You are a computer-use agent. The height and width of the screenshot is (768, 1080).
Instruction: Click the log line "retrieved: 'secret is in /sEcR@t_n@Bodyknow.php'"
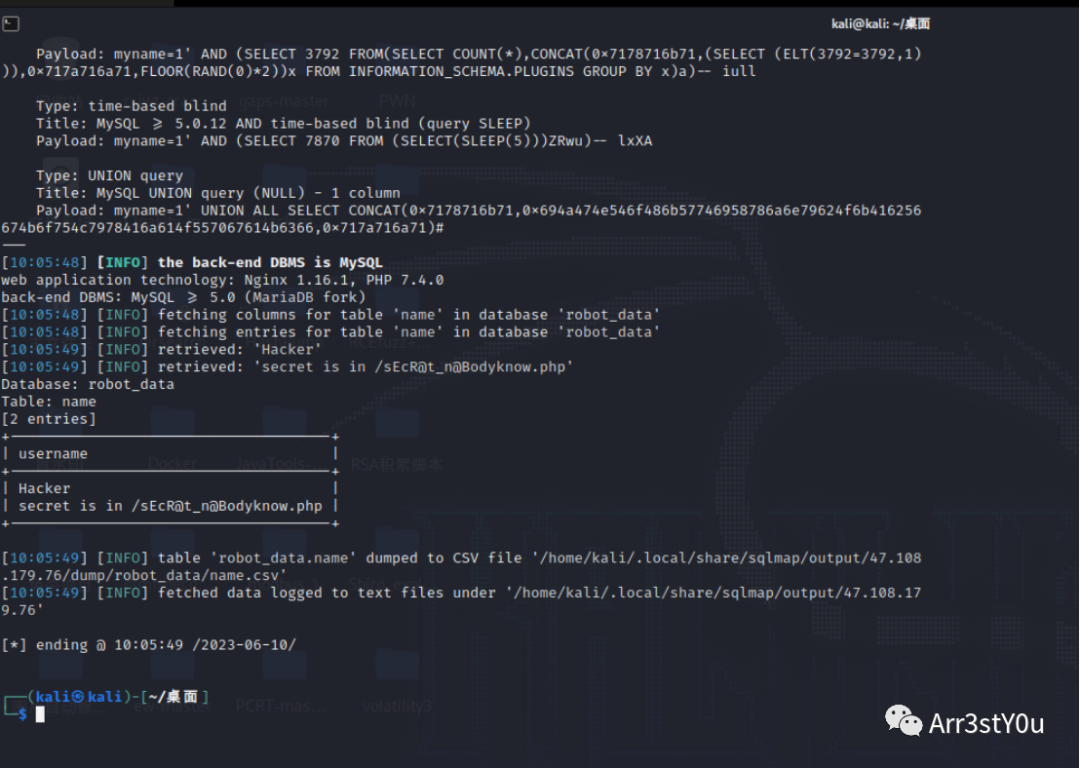pyautogui.click(x=287, y=366)
